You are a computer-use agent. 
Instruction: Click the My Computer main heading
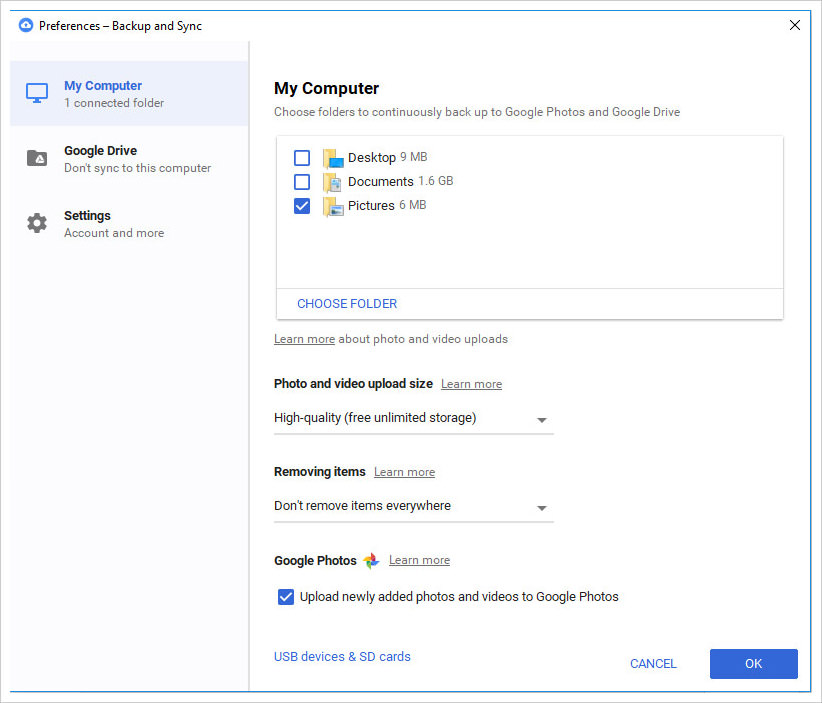click(326, 88)
